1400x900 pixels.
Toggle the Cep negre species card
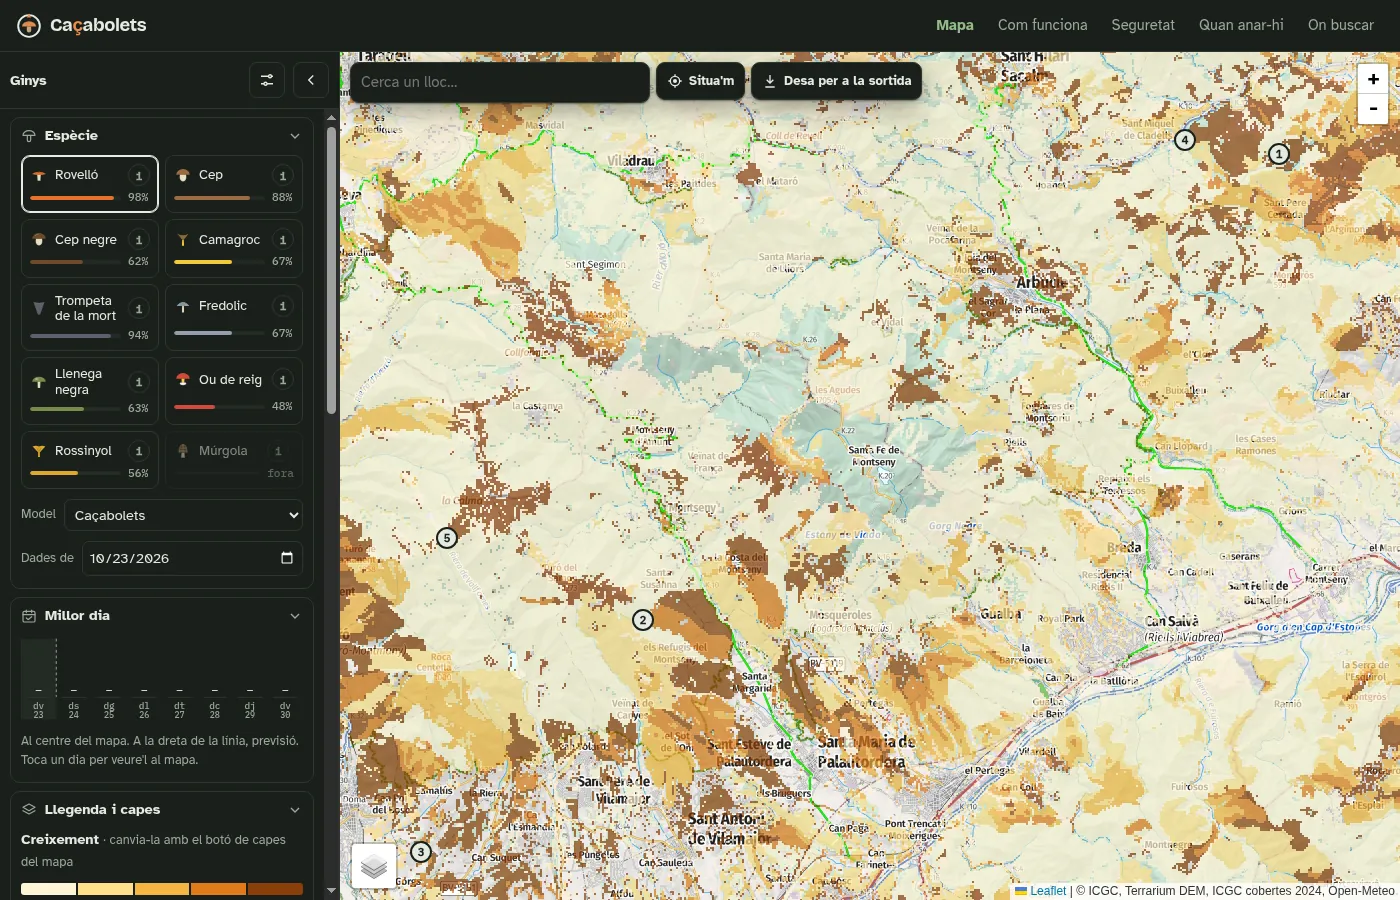click(90, 248)
